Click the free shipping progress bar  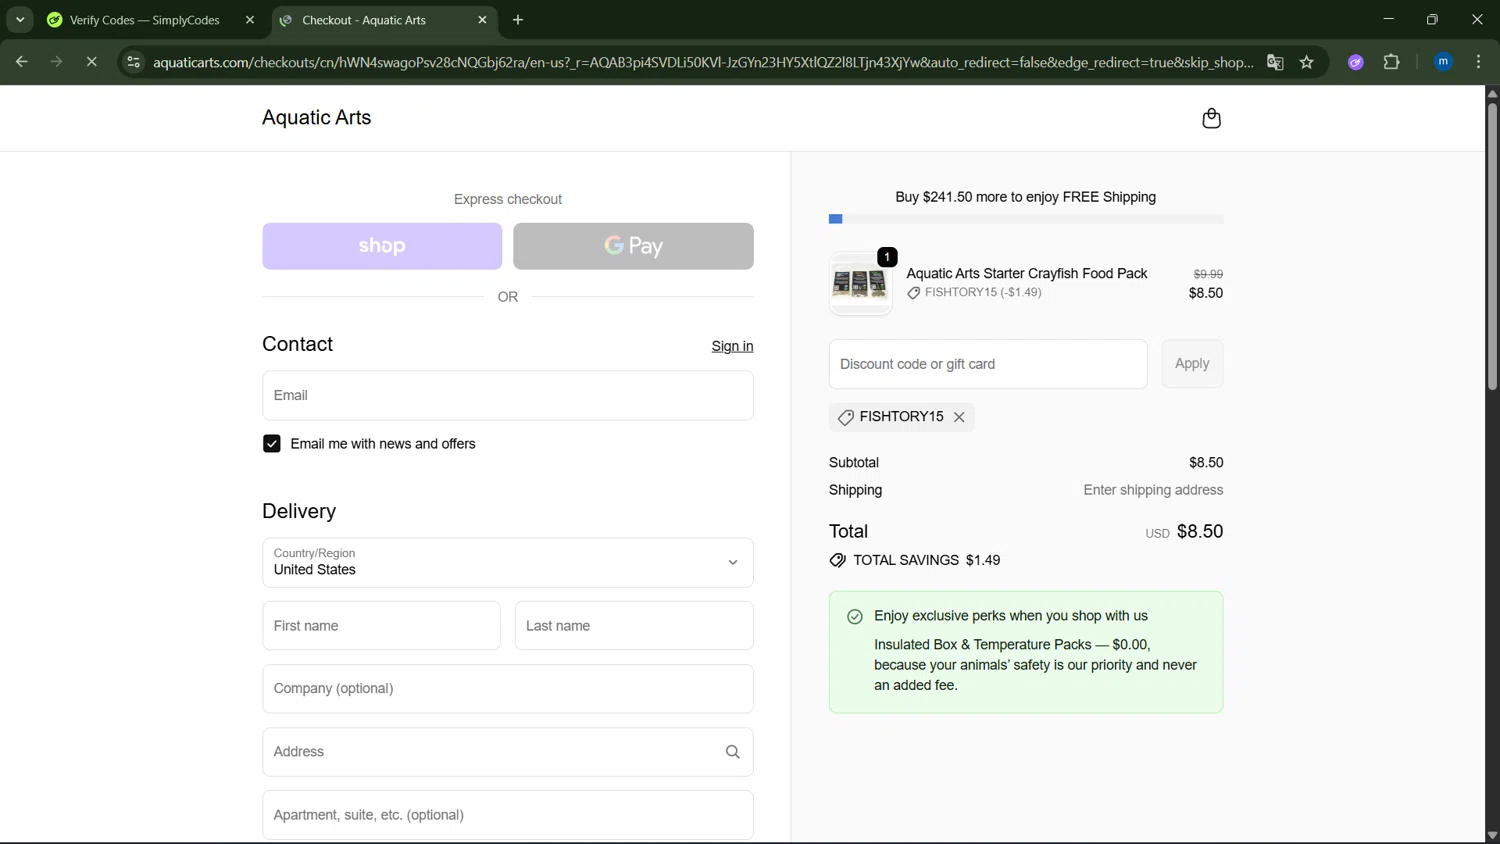(1025, 219)
